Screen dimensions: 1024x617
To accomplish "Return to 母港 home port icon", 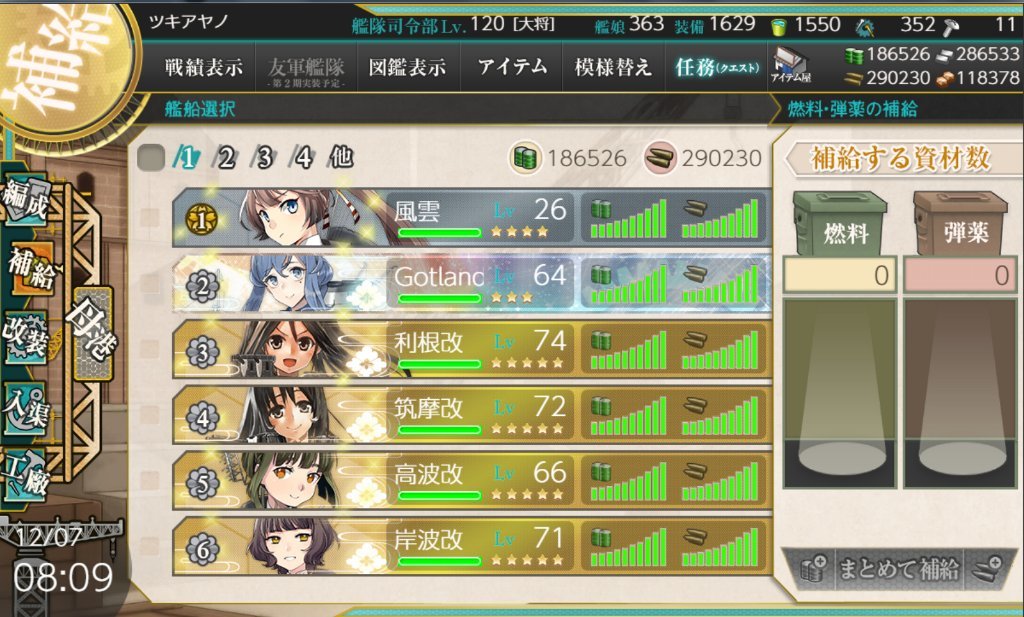I will pyautogui.click(x=93, y=333).
